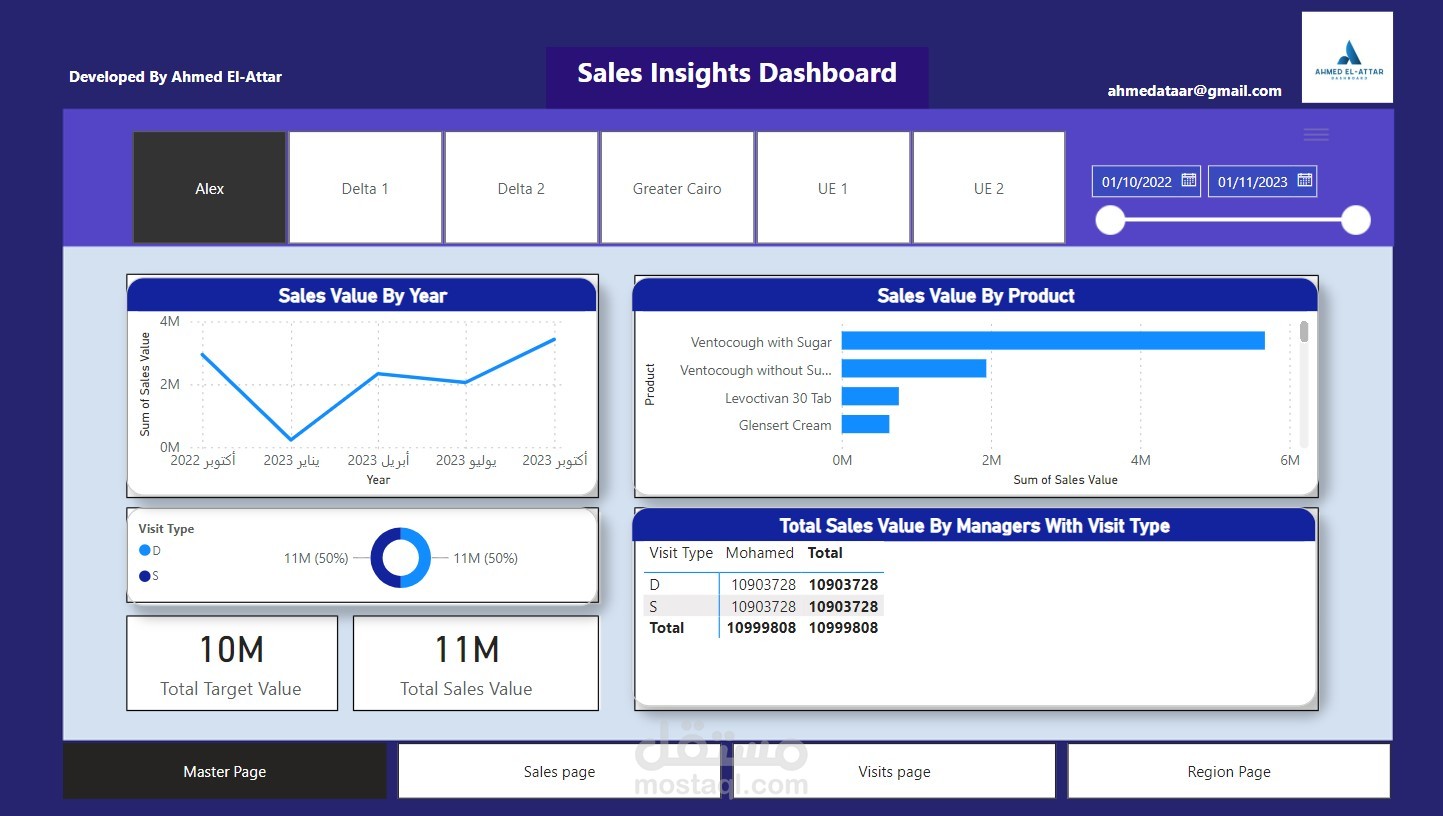Click the يوليو 2023 axis label
This screenshot has width=1443, height=816.
coord(466,460)
